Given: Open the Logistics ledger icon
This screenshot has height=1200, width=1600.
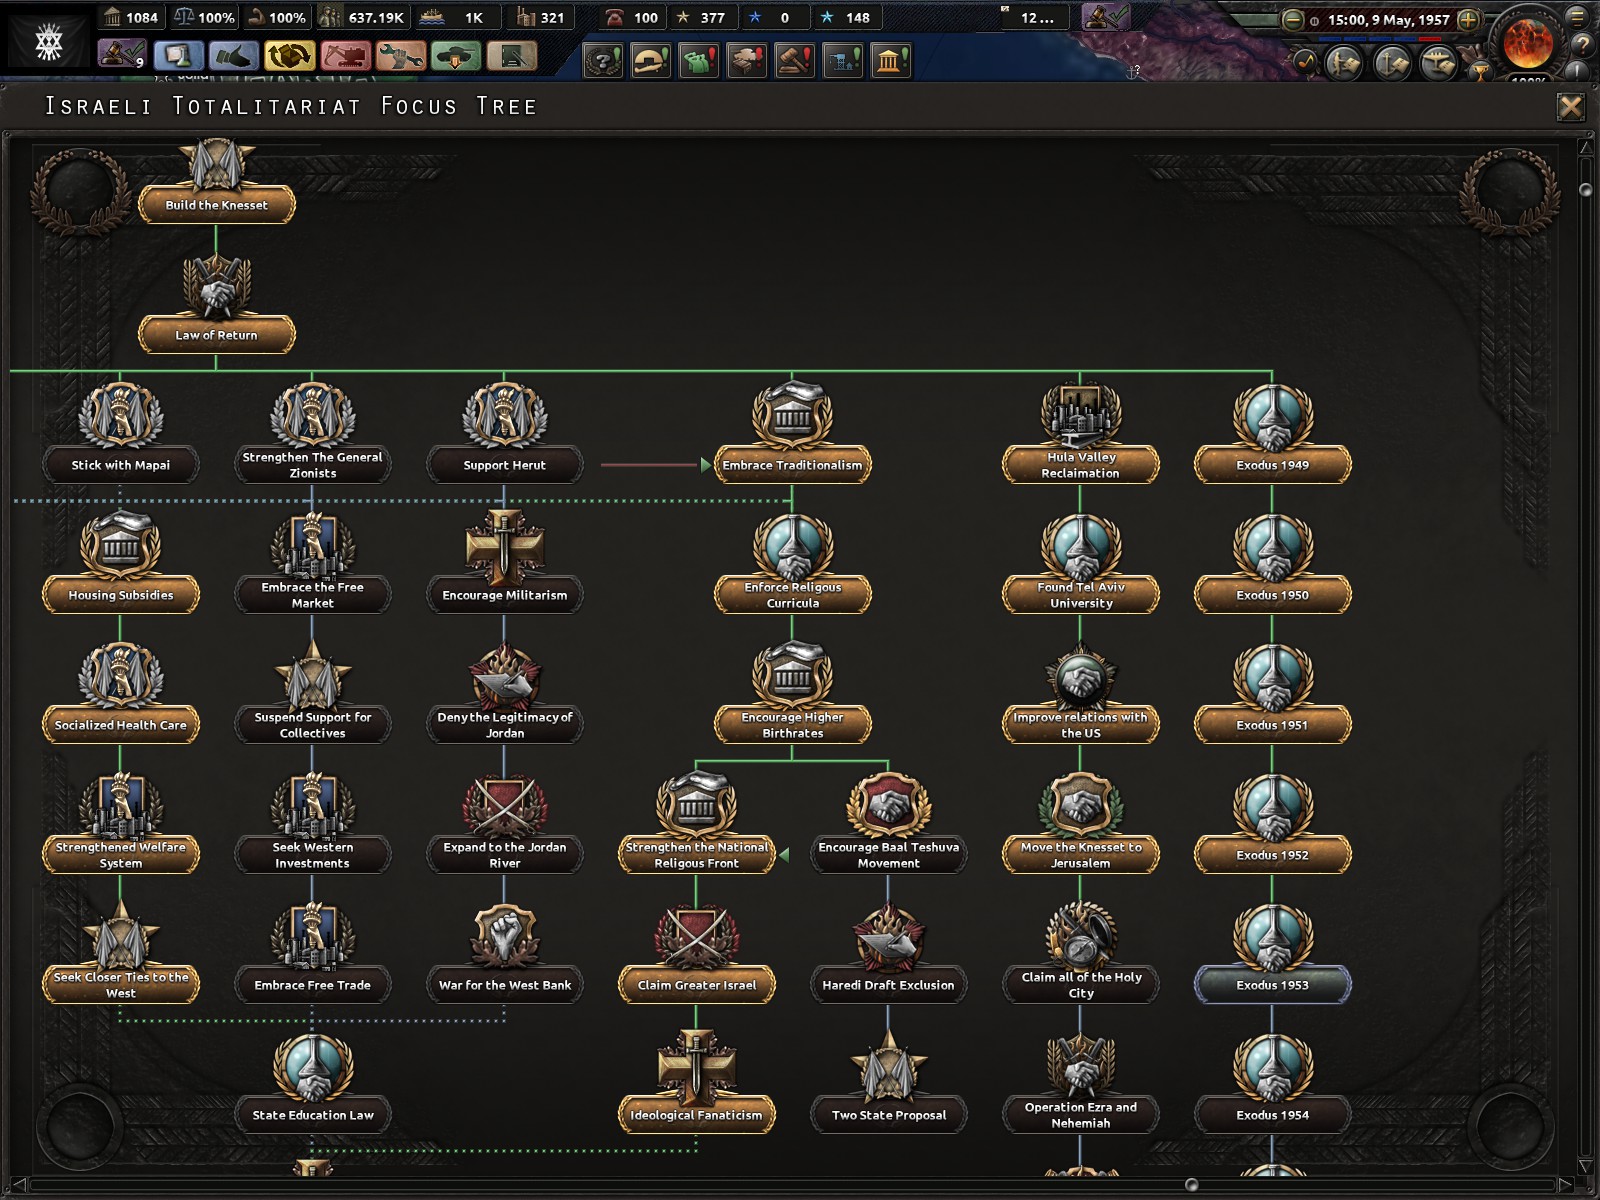Looking at the screenshot, I should [511, 56].
